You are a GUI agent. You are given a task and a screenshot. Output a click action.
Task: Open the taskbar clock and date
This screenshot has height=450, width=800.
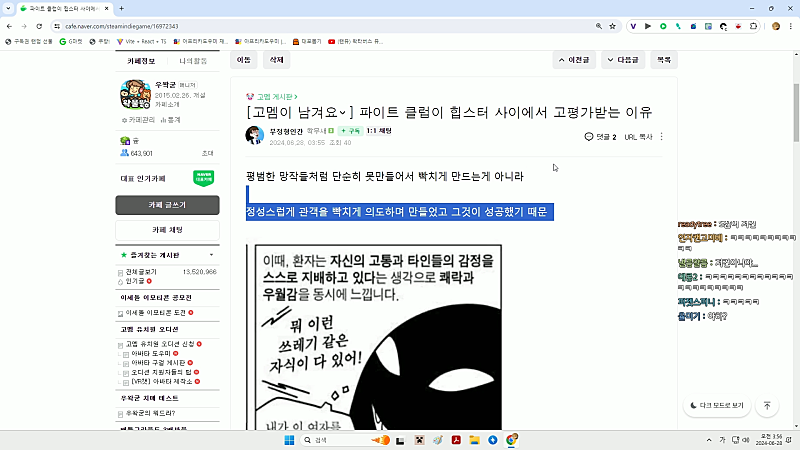[x=770, y=440]
